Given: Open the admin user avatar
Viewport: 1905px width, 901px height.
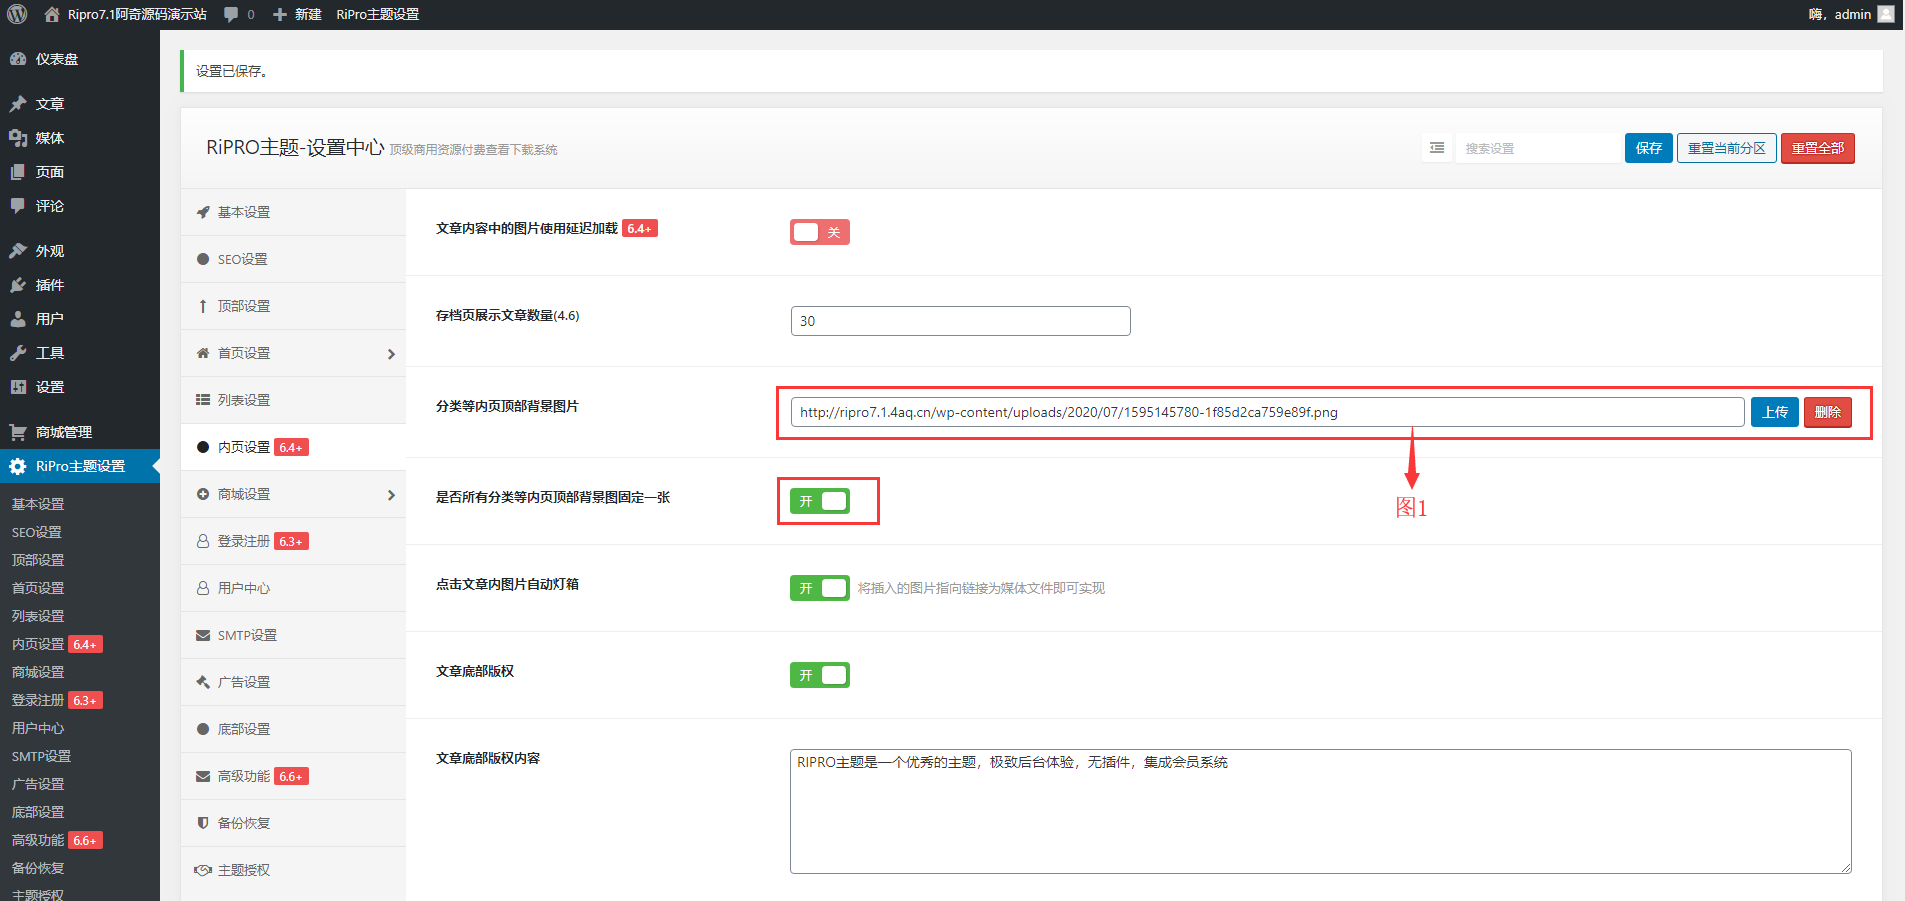Looking at the screenshot, I should [x=1886, y=14].
